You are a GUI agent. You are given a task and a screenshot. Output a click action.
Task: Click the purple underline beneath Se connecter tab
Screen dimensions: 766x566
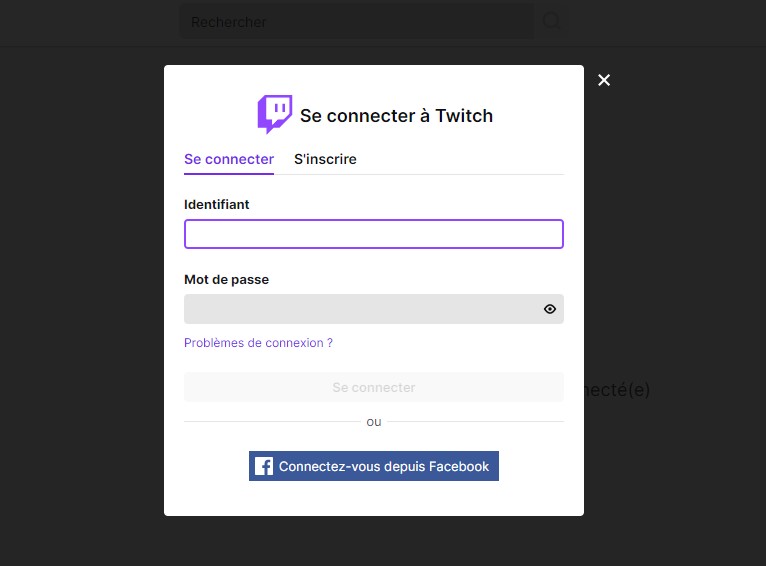point(229,173)
